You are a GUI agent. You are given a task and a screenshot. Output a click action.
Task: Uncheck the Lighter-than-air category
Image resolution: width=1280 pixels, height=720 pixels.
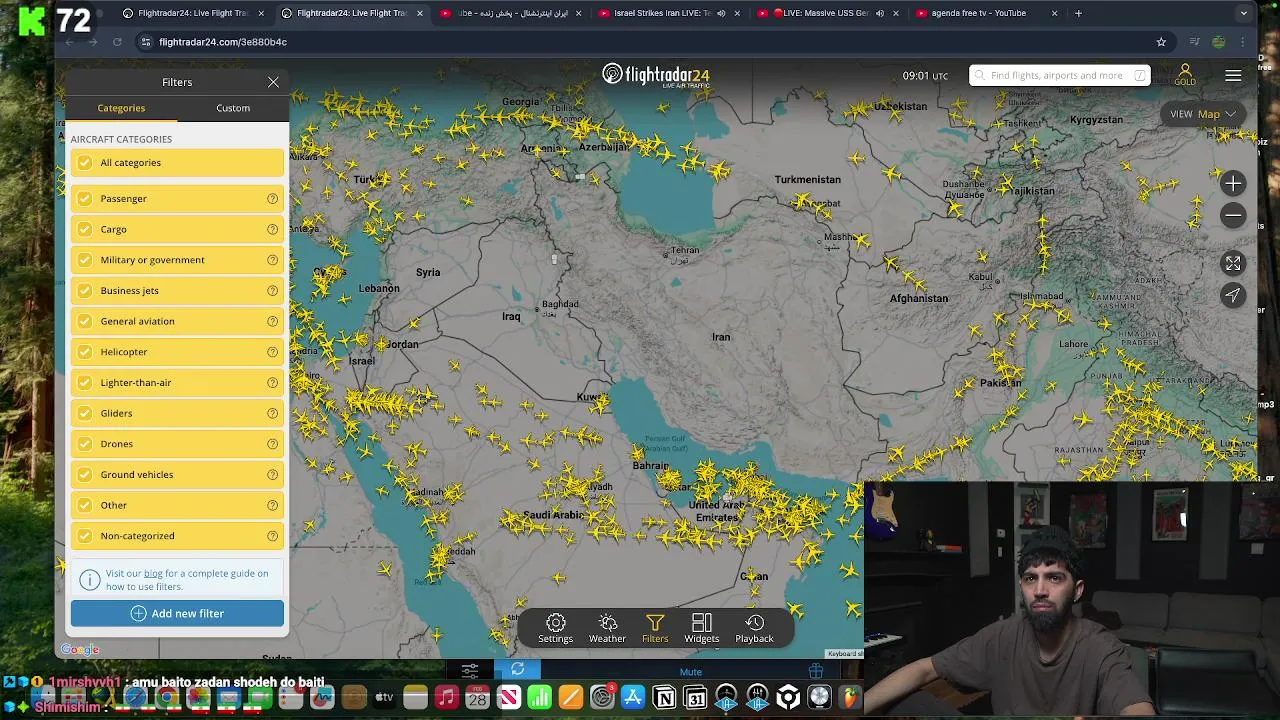[85, 383]
